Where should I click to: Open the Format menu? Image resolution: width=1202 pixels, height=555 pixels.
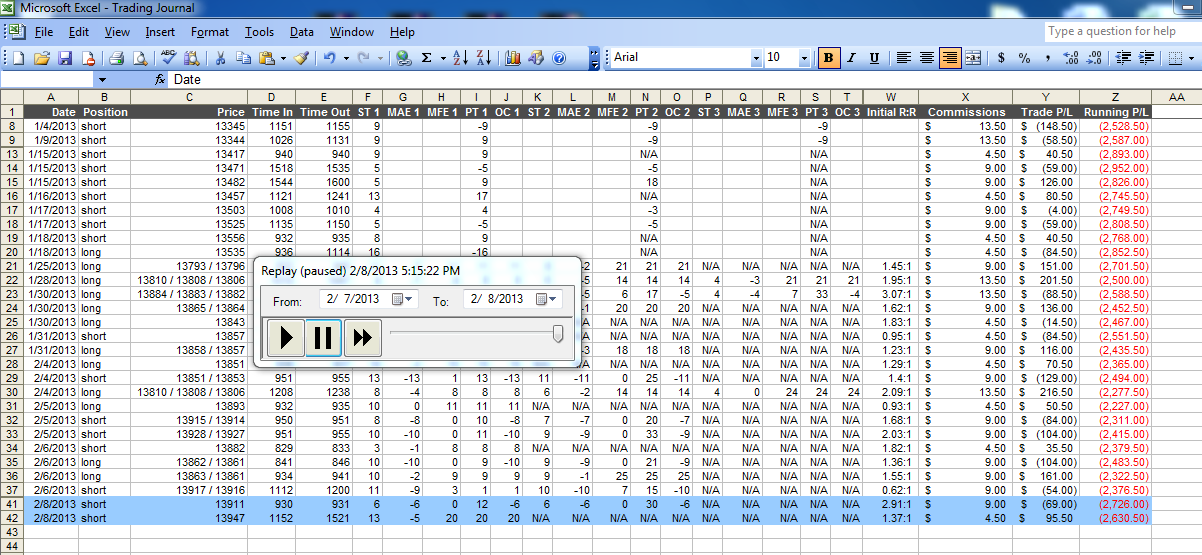pos(210,32)
